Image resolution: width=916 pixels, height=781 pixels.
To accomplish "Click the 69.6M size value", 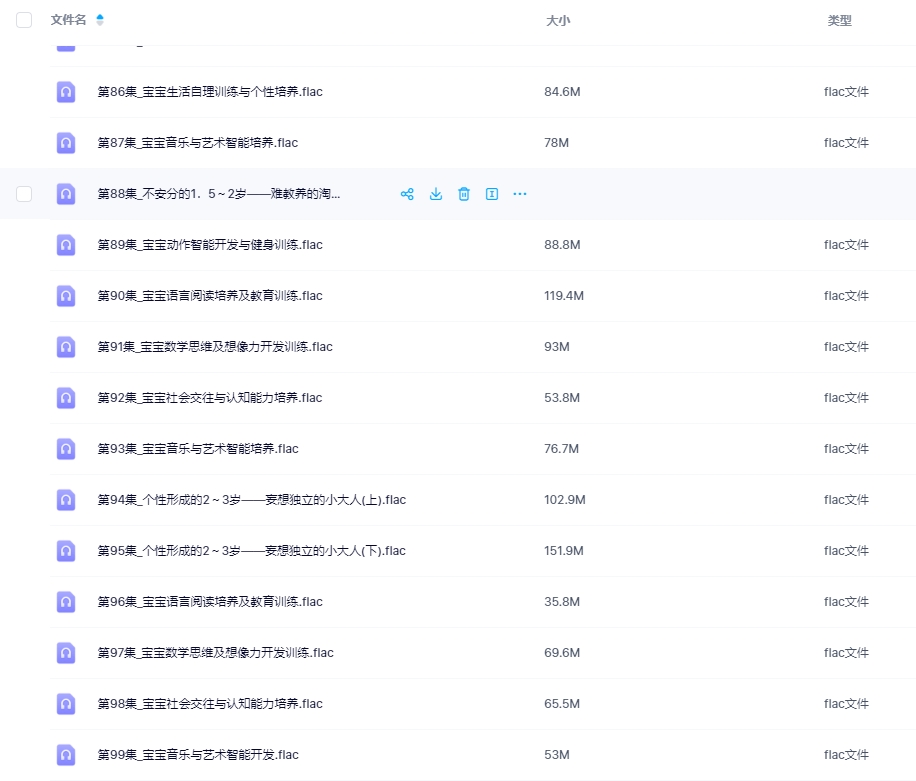I will (562, 652).
